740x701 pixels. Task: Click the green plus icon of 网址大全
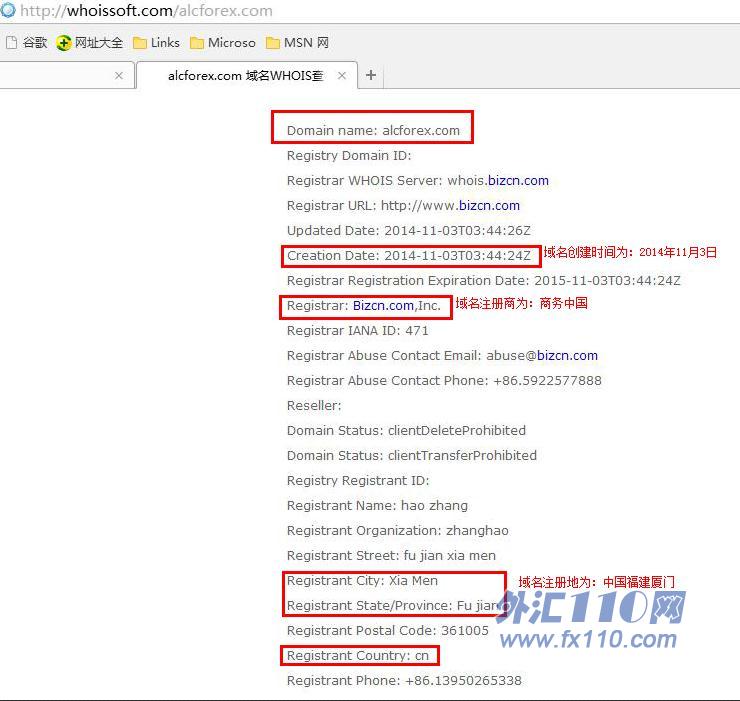[64, 43]
